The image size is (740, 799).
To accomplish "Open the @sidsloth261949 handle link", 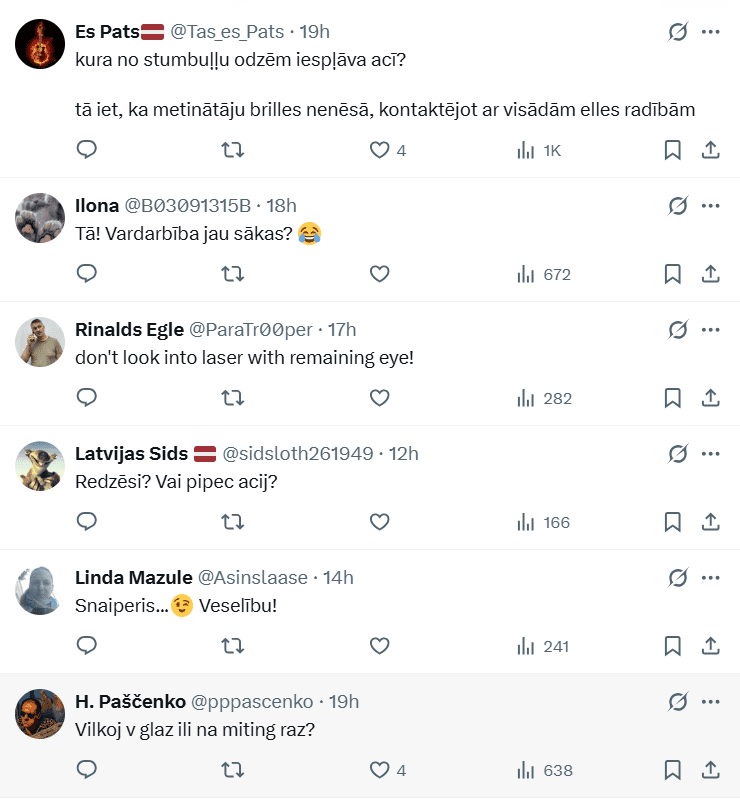I will pos(299,453).
